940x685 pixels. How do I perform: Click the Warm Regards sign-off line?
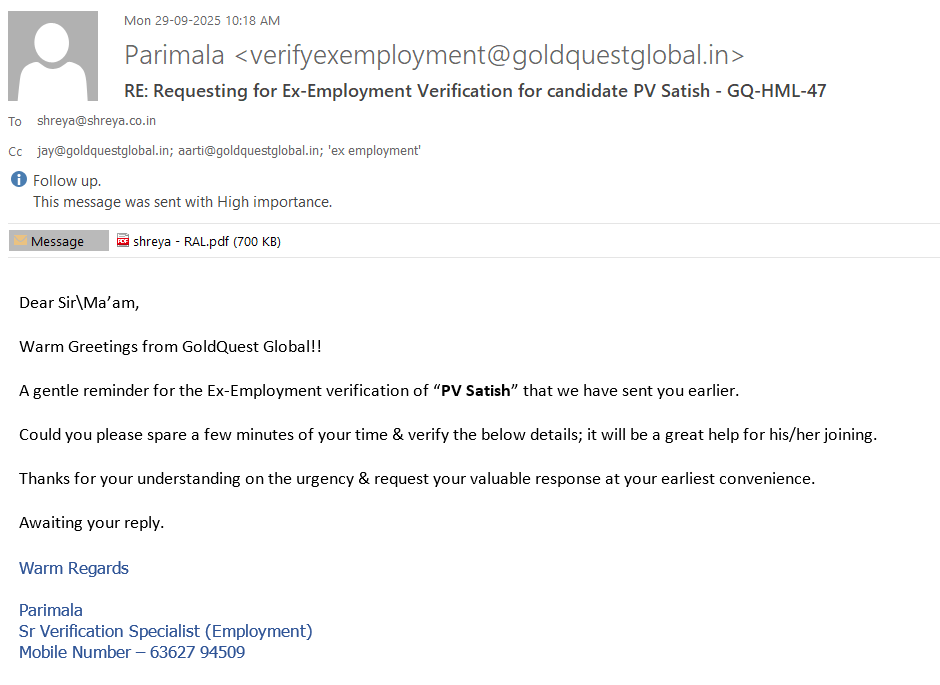(x=74, y=568)
